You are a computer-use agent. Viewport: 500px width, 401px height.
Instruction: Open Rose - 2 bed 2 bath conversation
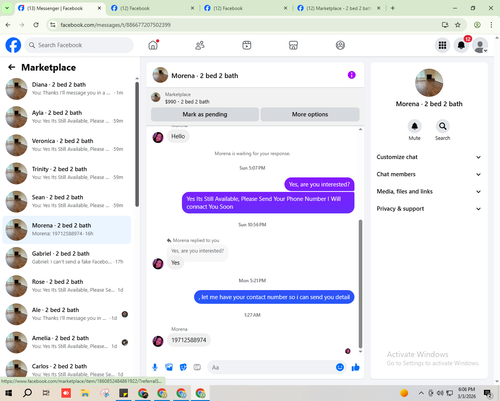coord(67,286)
